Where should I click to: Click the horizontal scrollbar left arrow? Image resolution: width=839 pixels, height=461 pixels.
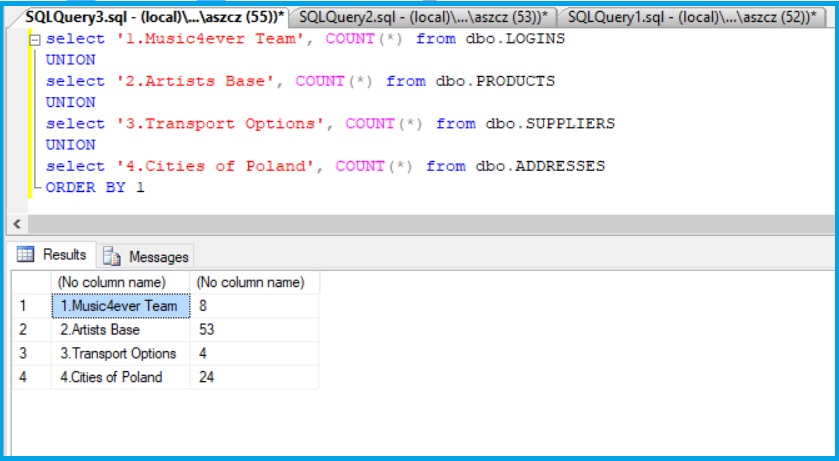(15, 223)
